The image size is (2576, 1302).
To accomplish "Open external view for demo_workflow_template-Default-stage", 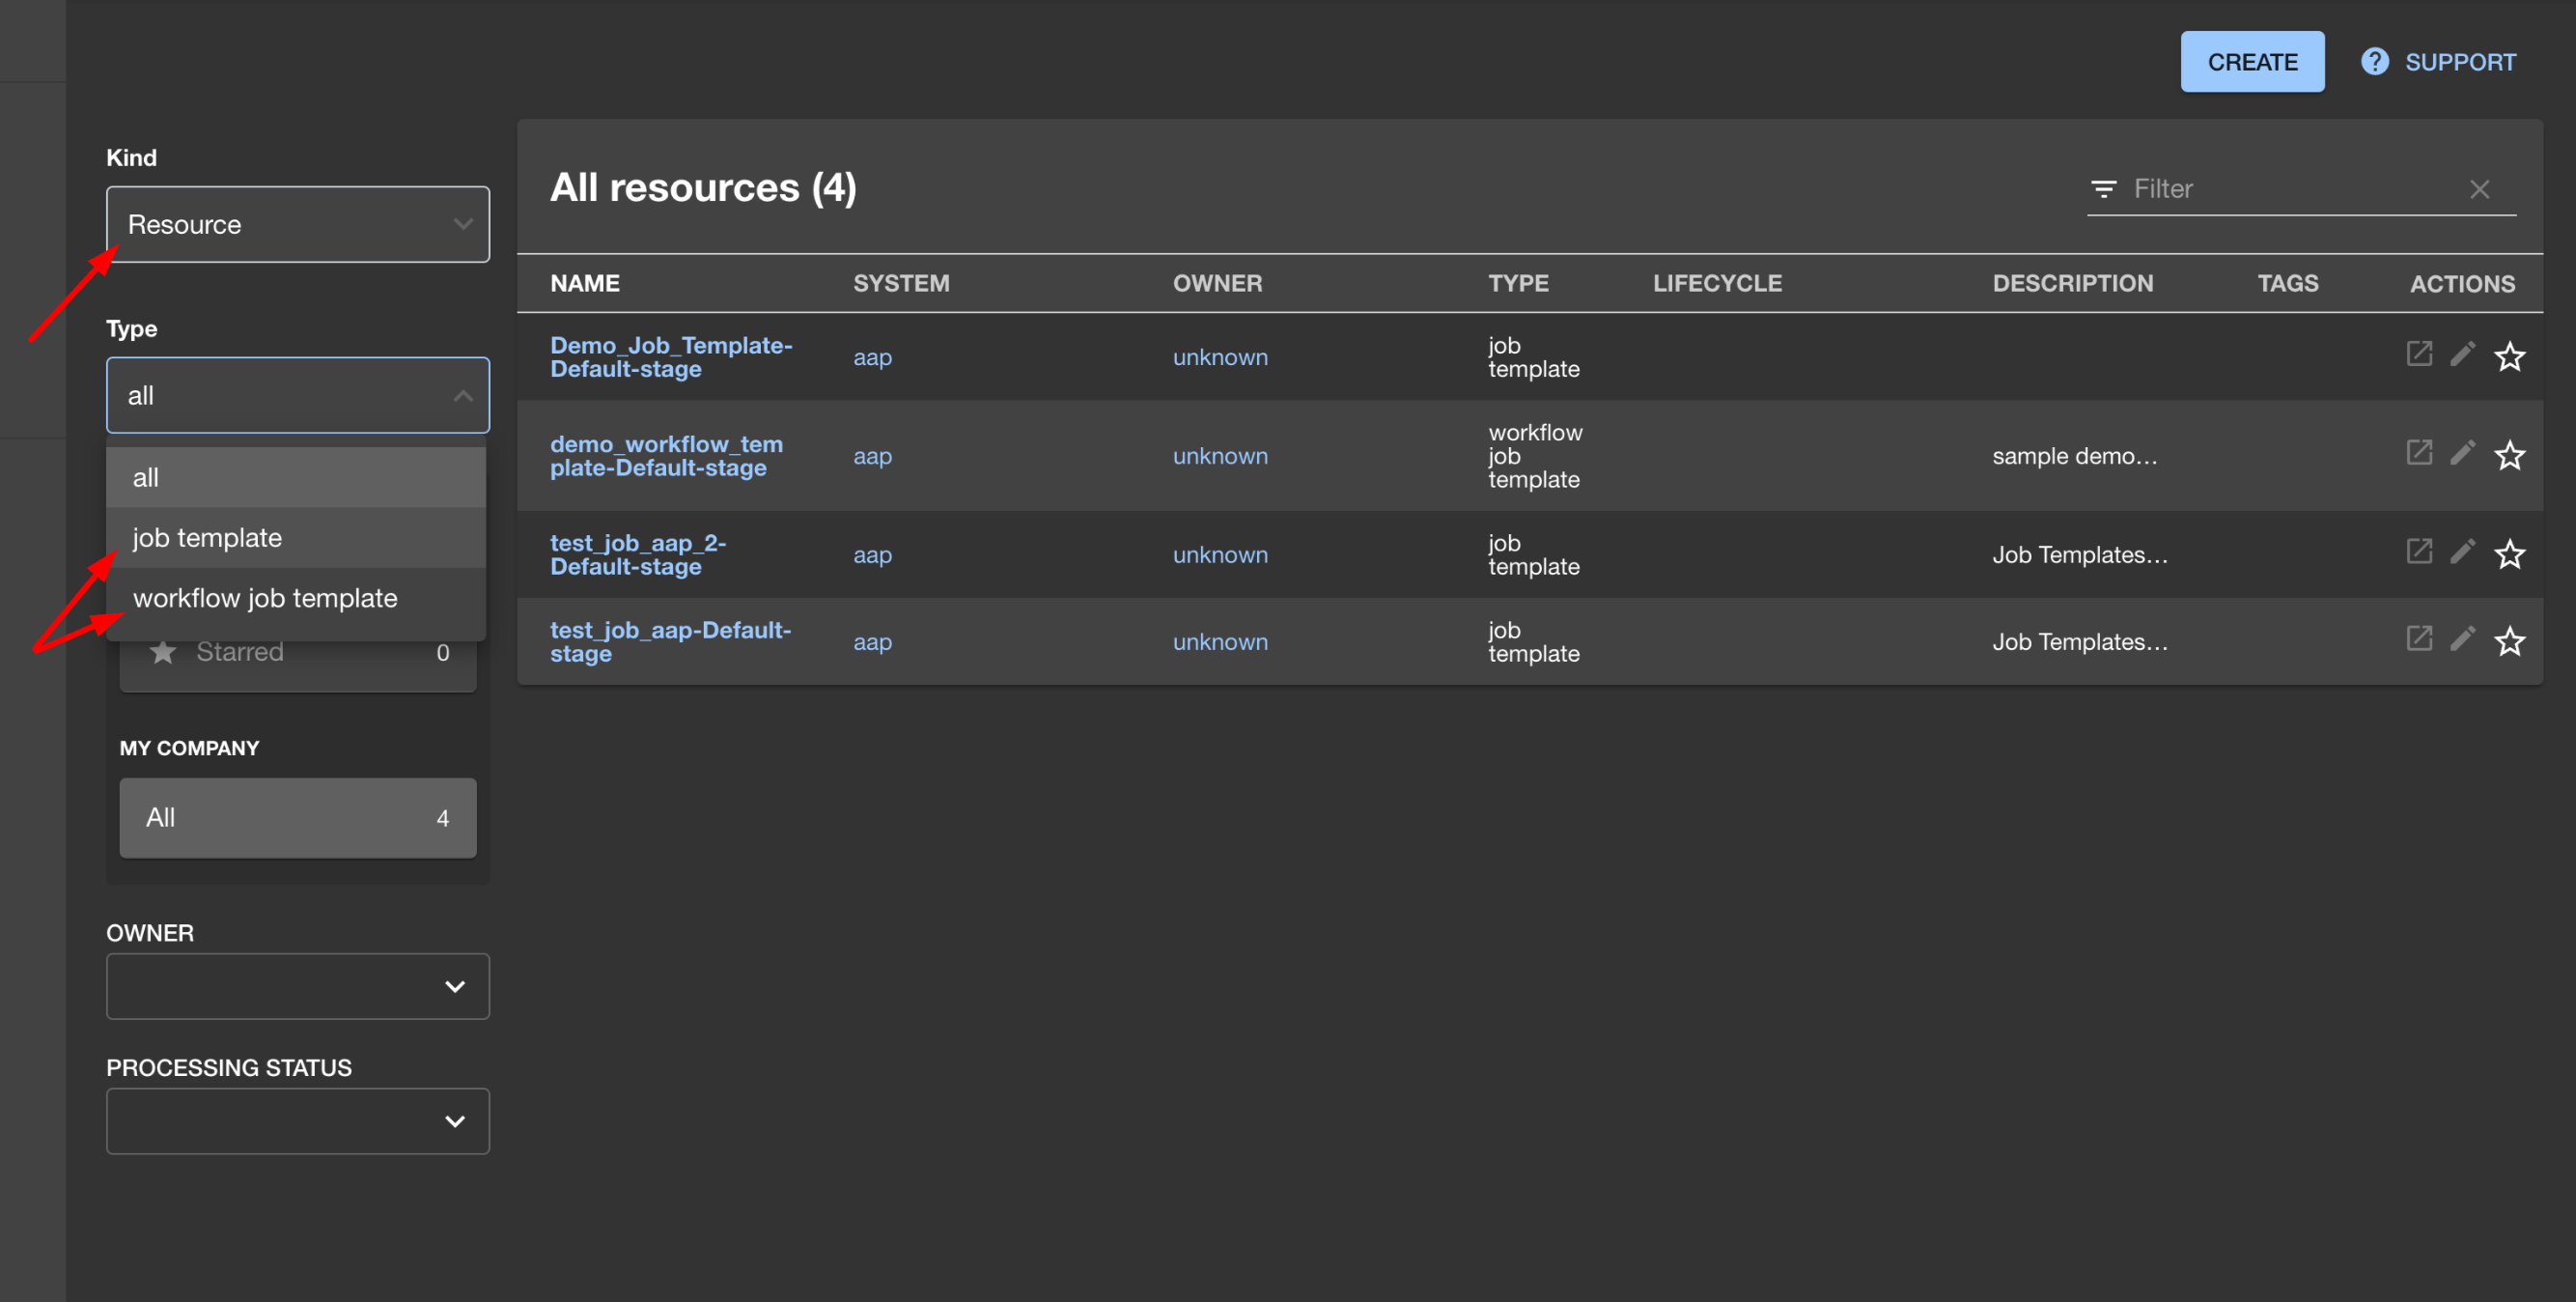I will pyautogui.click(x=2419, y=454).
